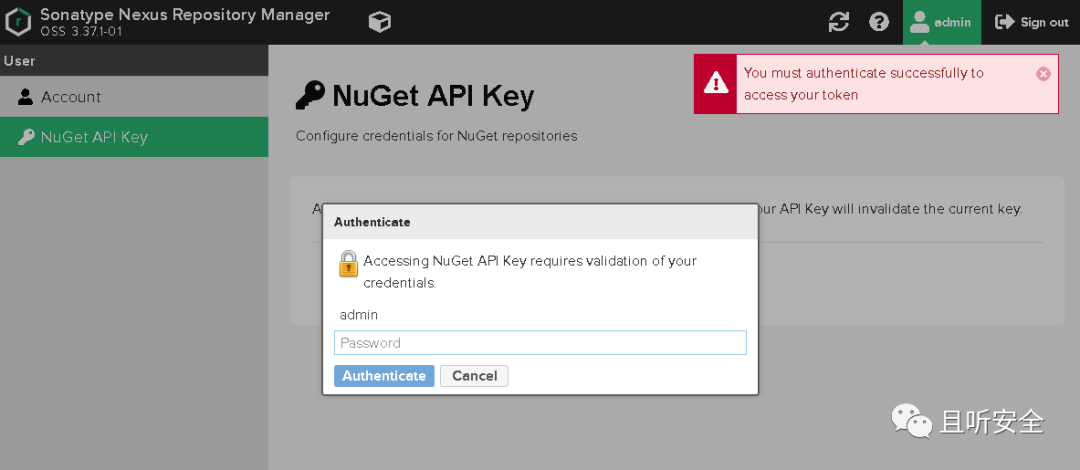Refresh the page with the refresh icon
The image size is (1080, 470).
pyautogui.click(x=838, y=22)
